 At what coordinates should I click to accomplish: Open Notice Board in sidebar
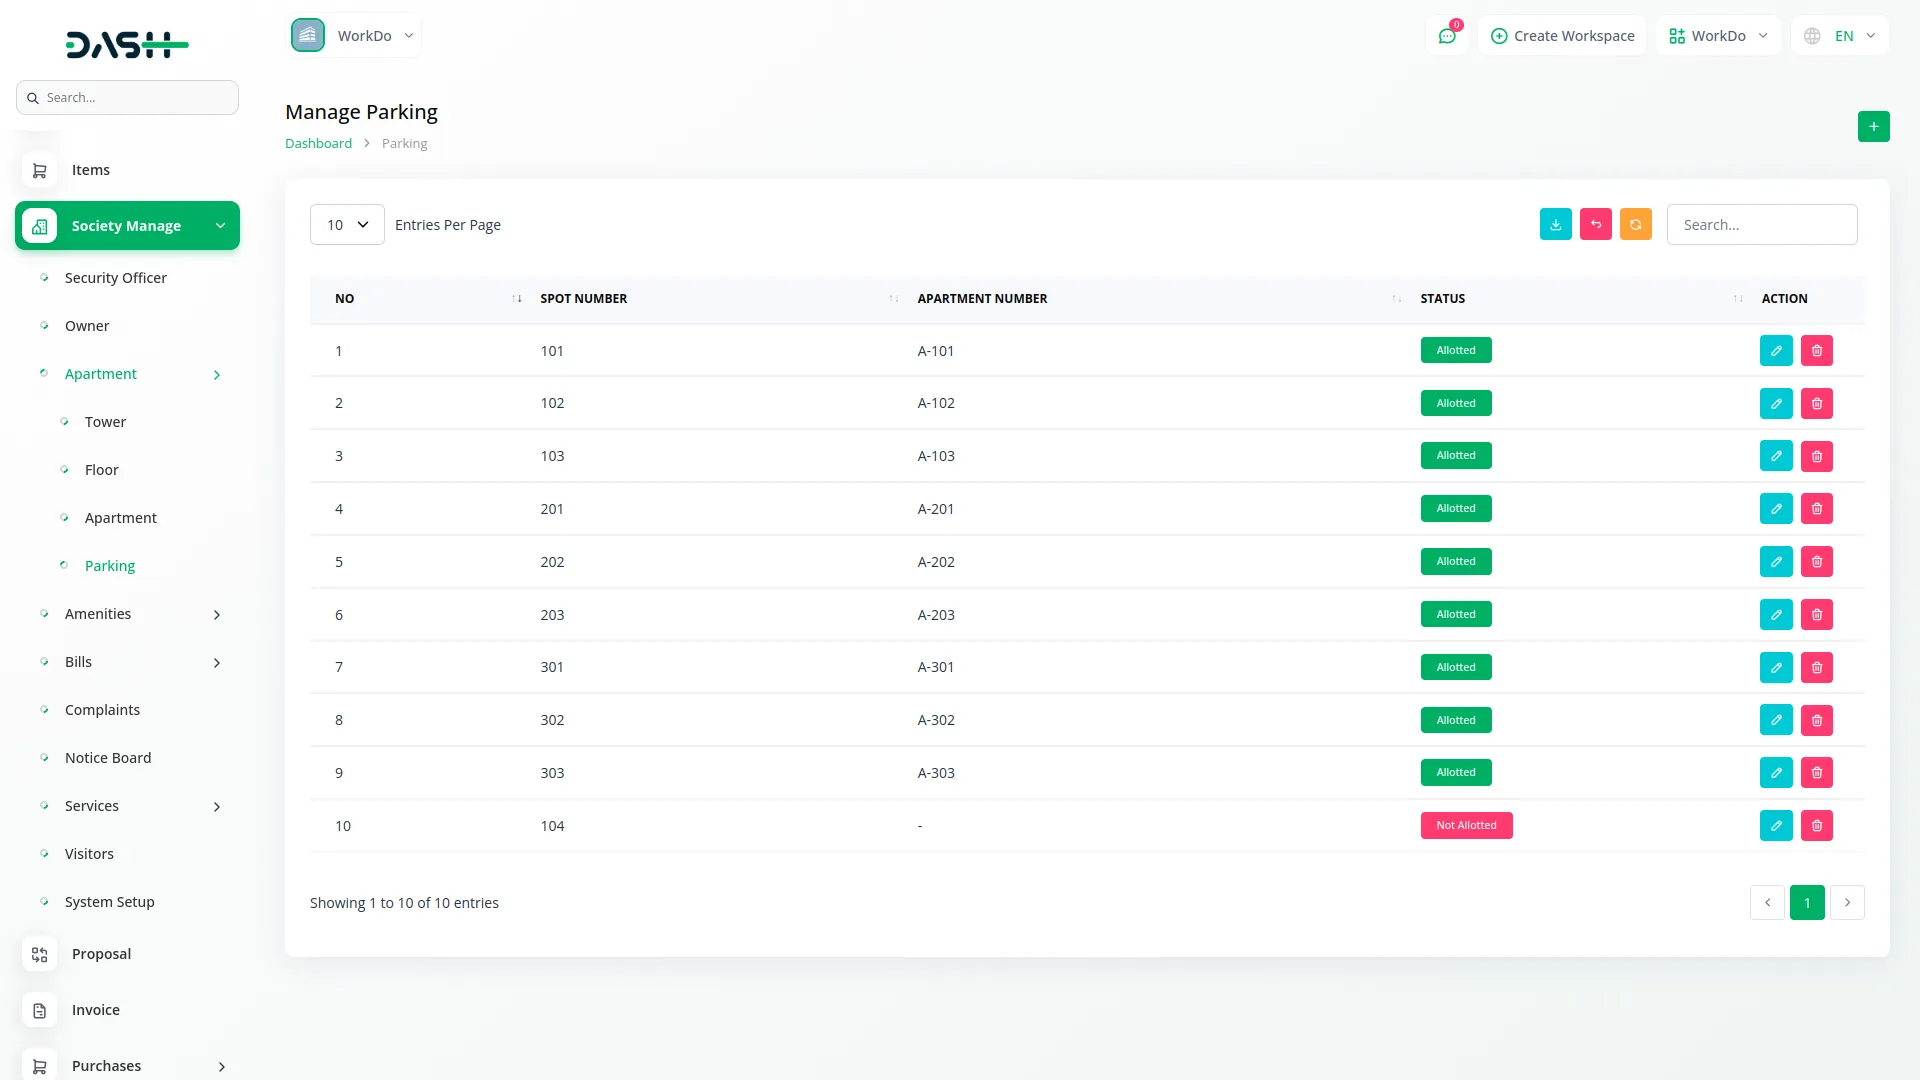coord(108,758)
